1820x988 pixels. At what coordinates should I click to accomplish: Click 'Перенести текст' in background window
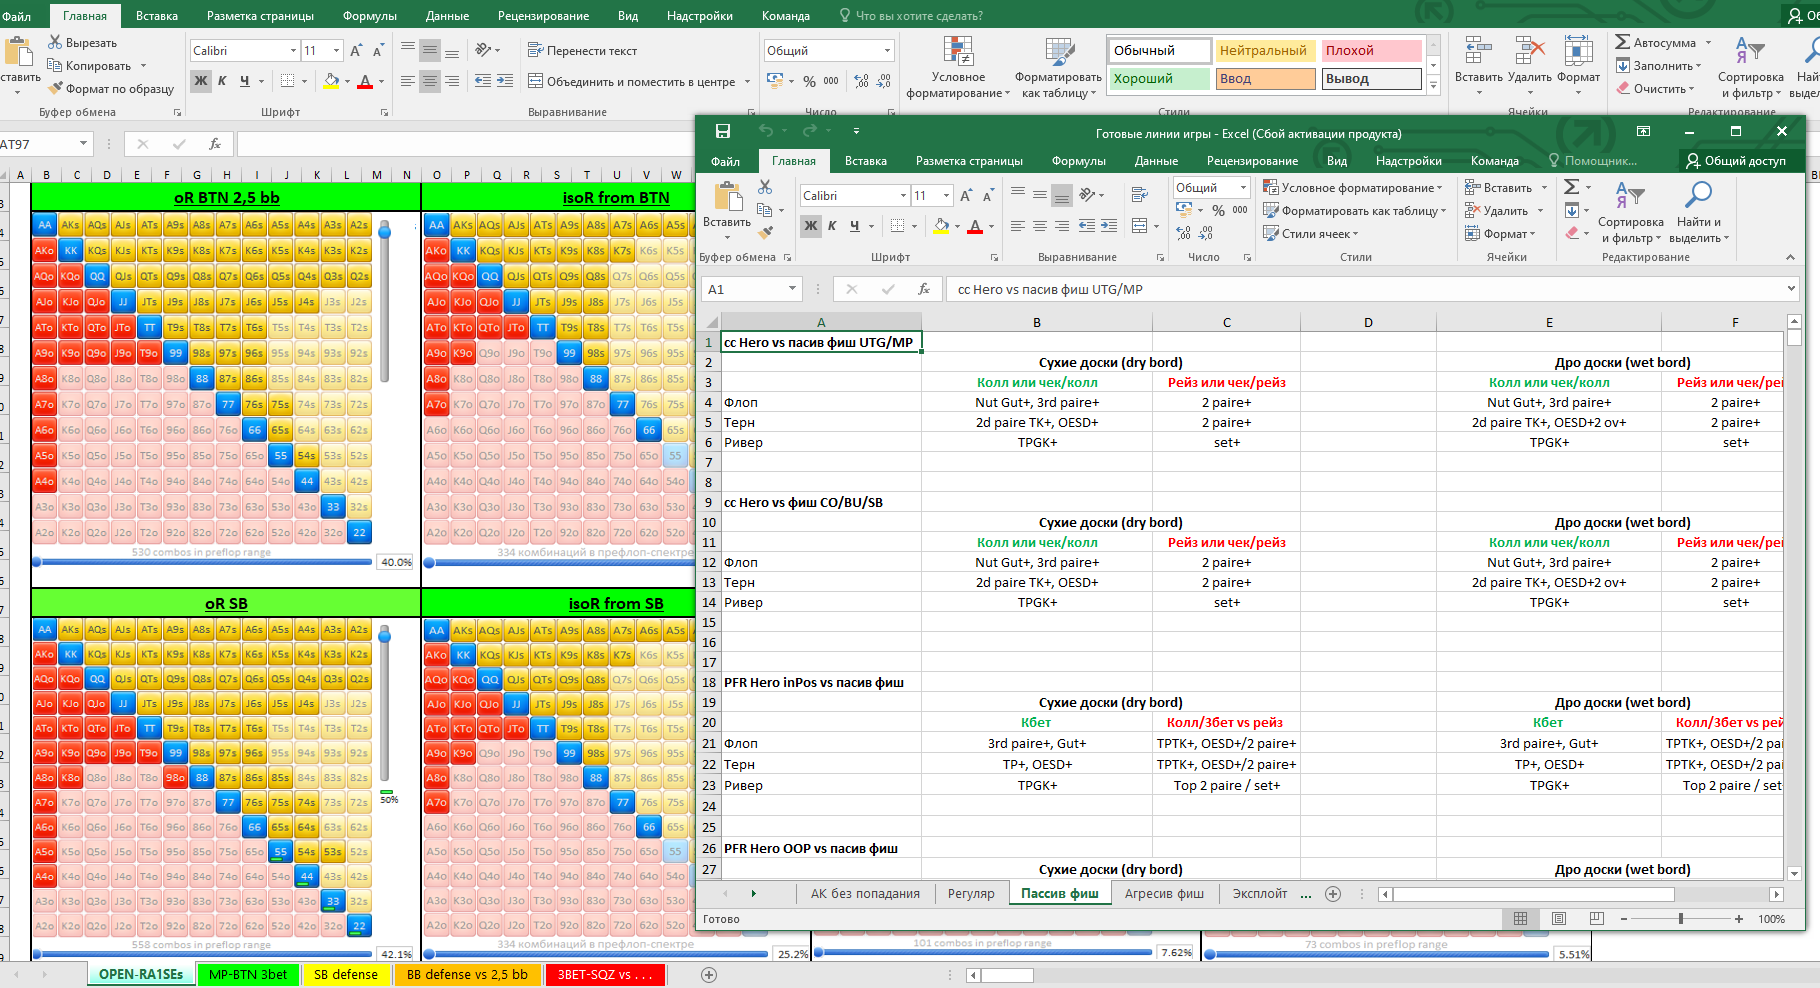(x=582, y=50)
